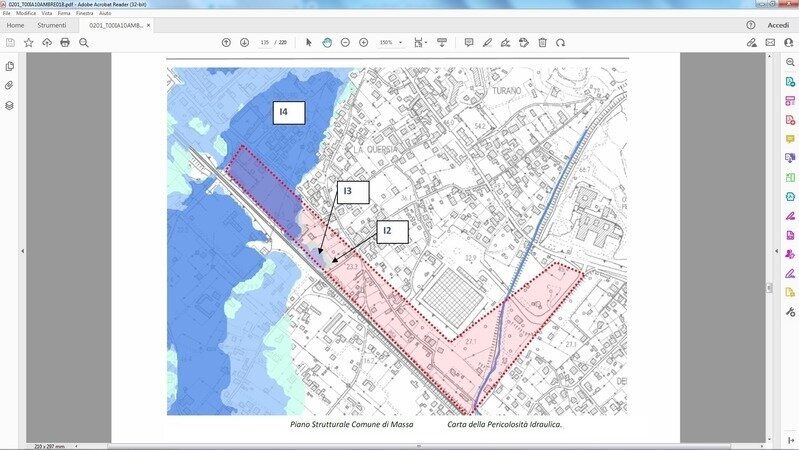Viewport: 799px width, 450px height.
Task: Click the page number field
Action: click(x=265, y=43)
